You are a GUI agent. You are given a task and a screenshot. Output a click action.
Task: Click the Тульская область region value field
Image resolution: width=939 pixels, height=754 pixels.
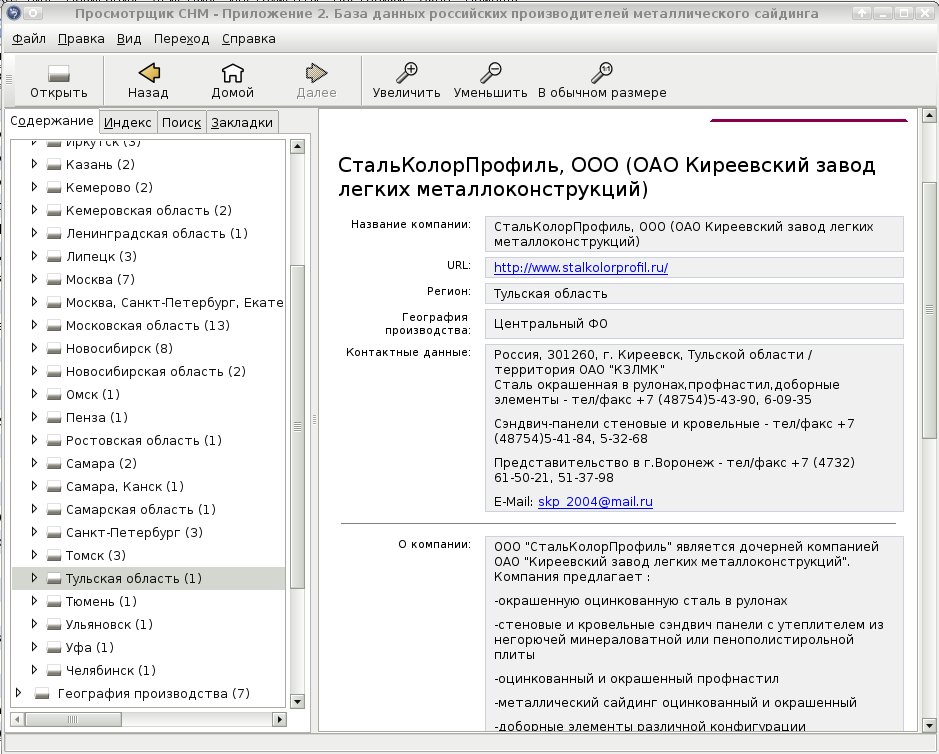pos(694,293)
